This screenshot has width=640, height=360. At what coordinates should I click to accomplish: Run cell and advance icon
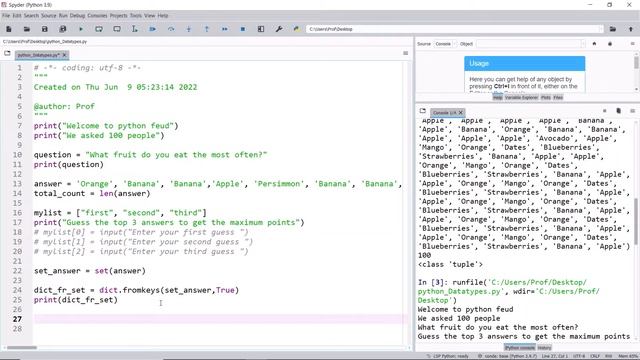pos(117,29)
